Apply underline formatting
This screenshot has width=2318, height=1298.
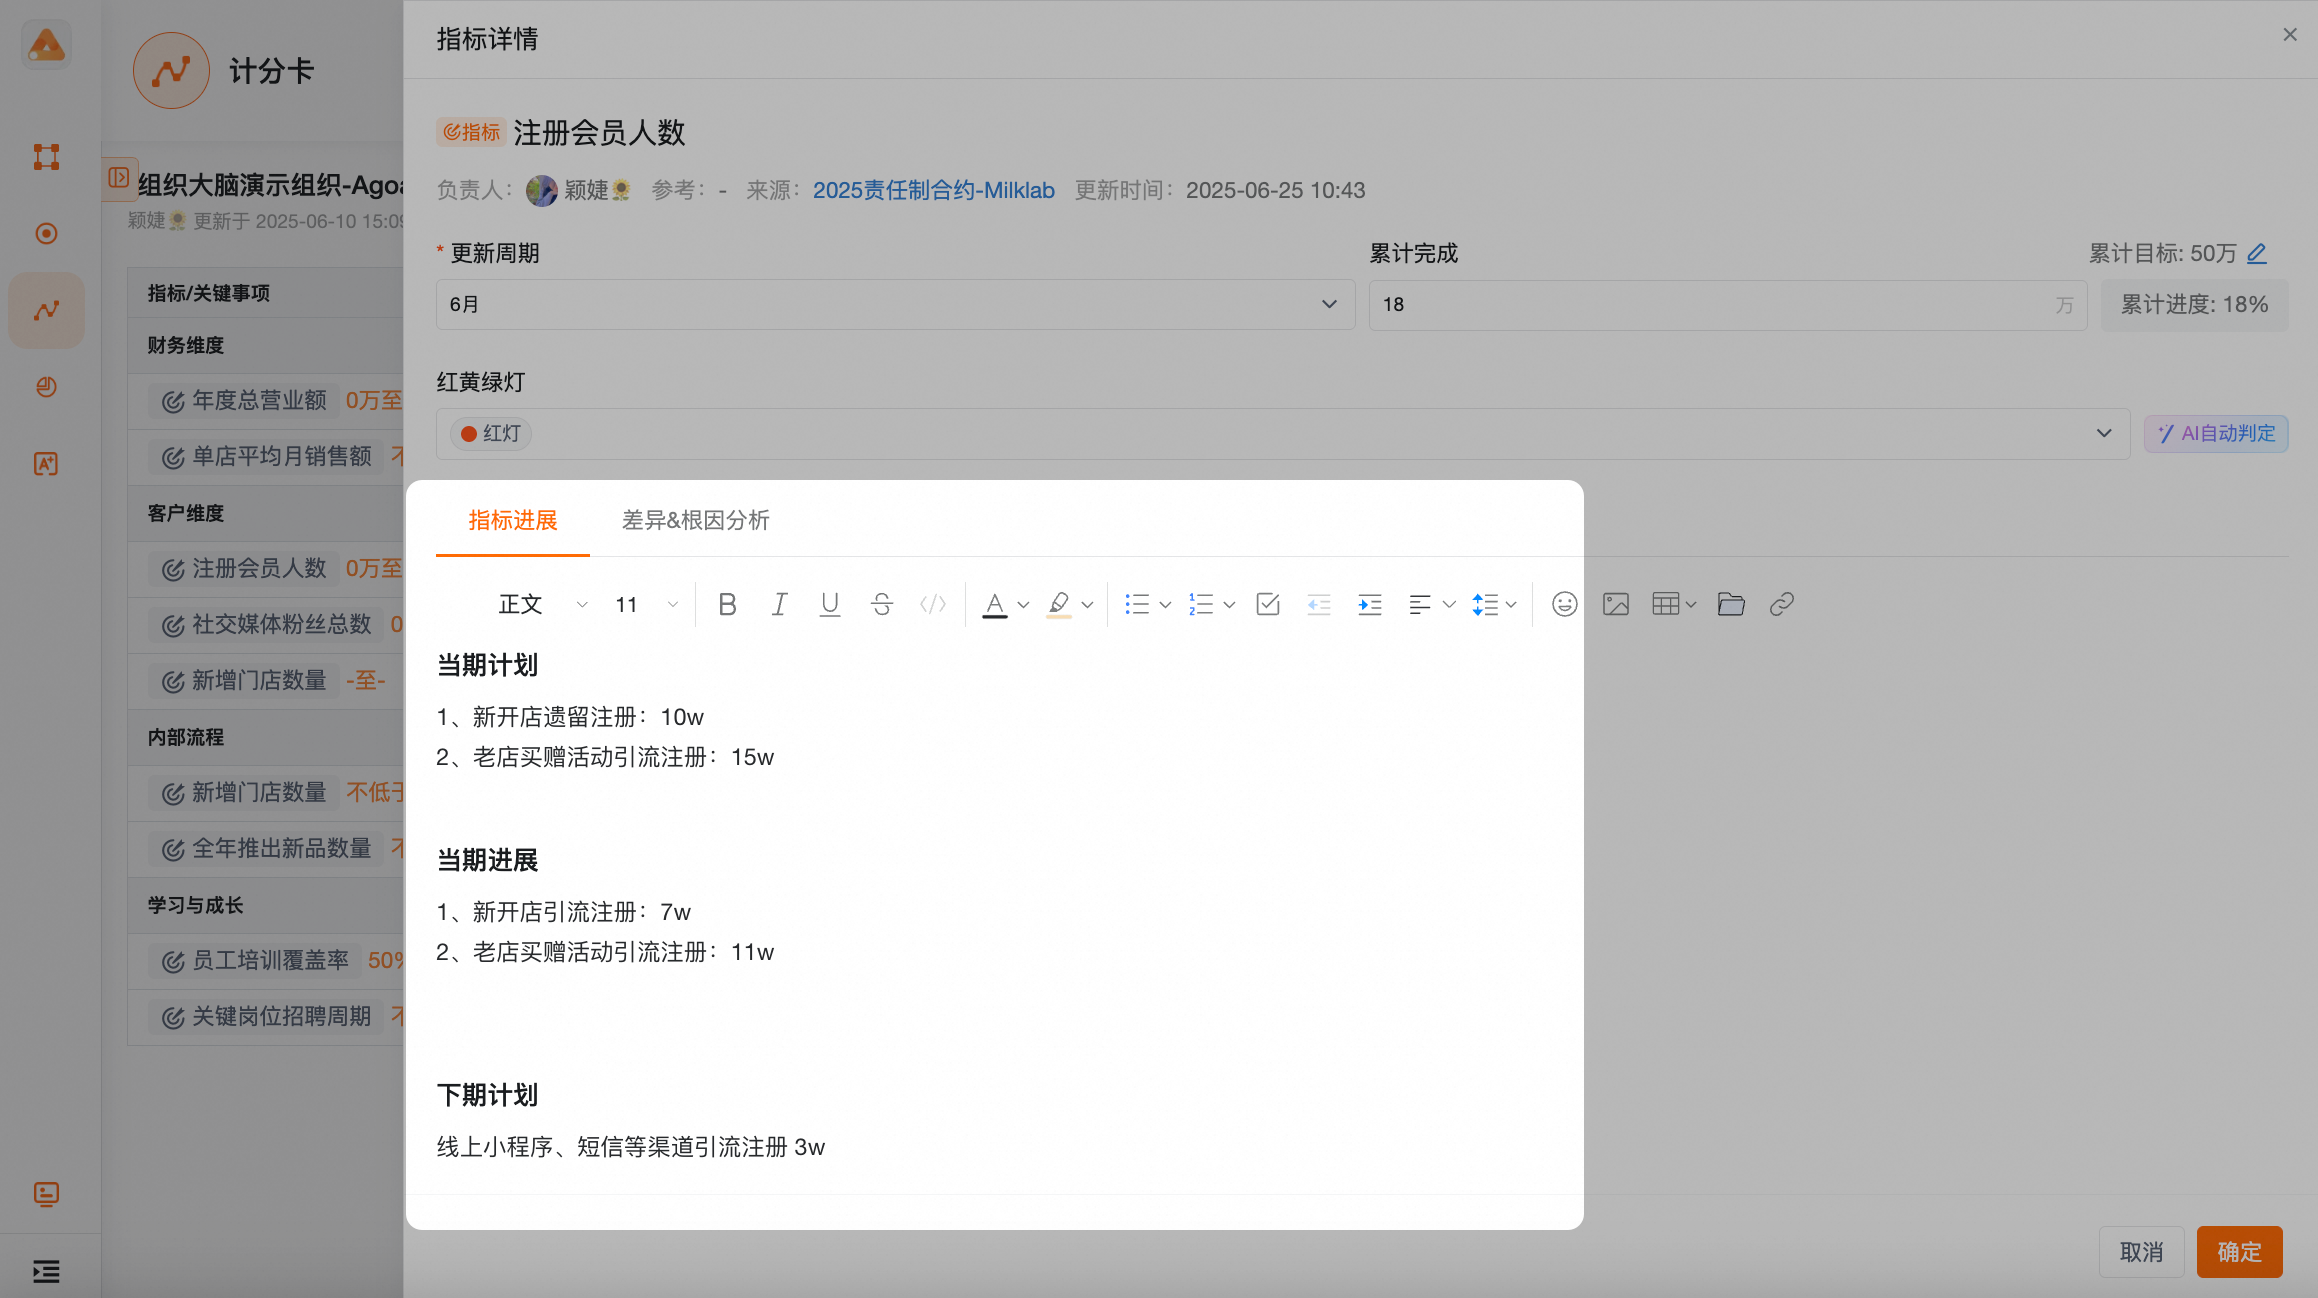pos(830,604)
